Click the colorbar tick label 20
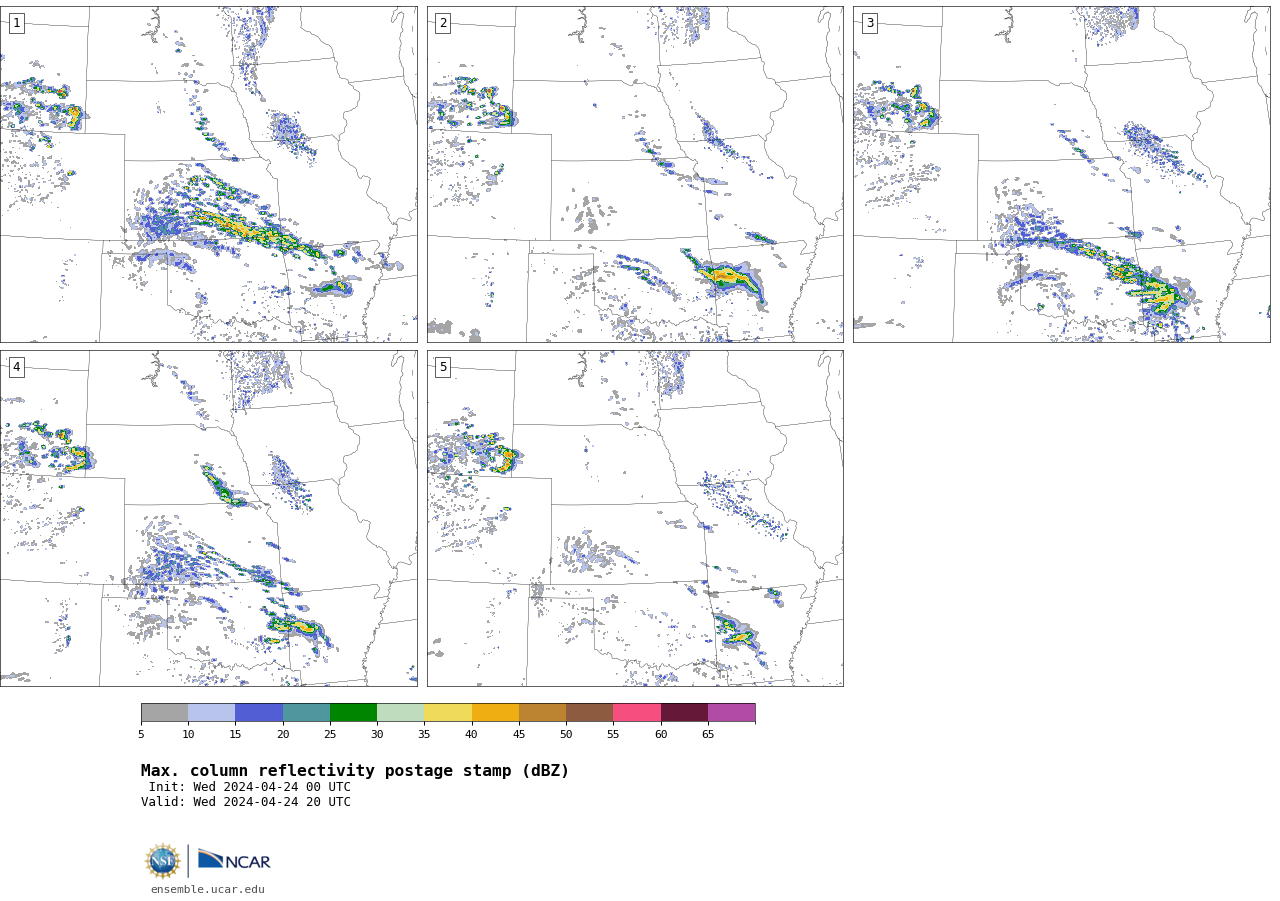This screenshot has width=1280, height=901. tap(283, 735)
